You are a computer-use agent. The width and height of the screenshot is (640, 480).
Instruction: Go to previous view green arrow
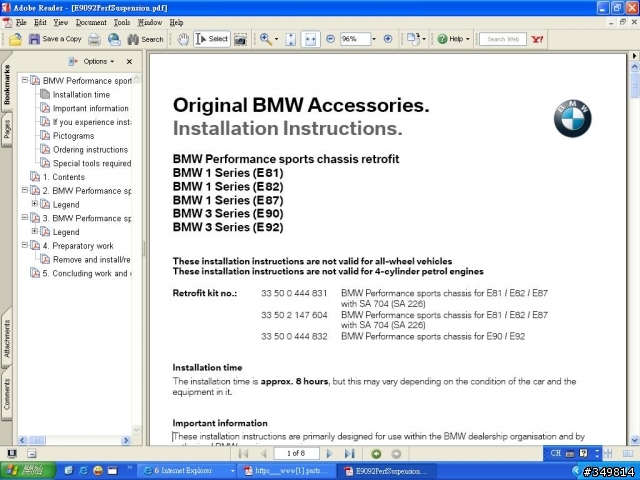[x=376, y=454]
